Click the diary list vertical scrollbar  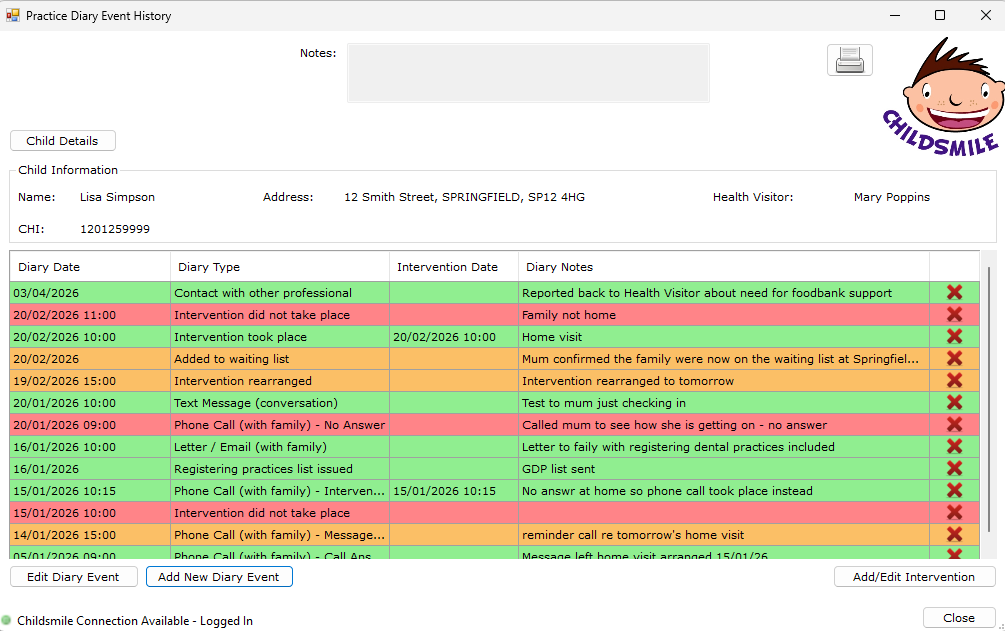point(989,400)
